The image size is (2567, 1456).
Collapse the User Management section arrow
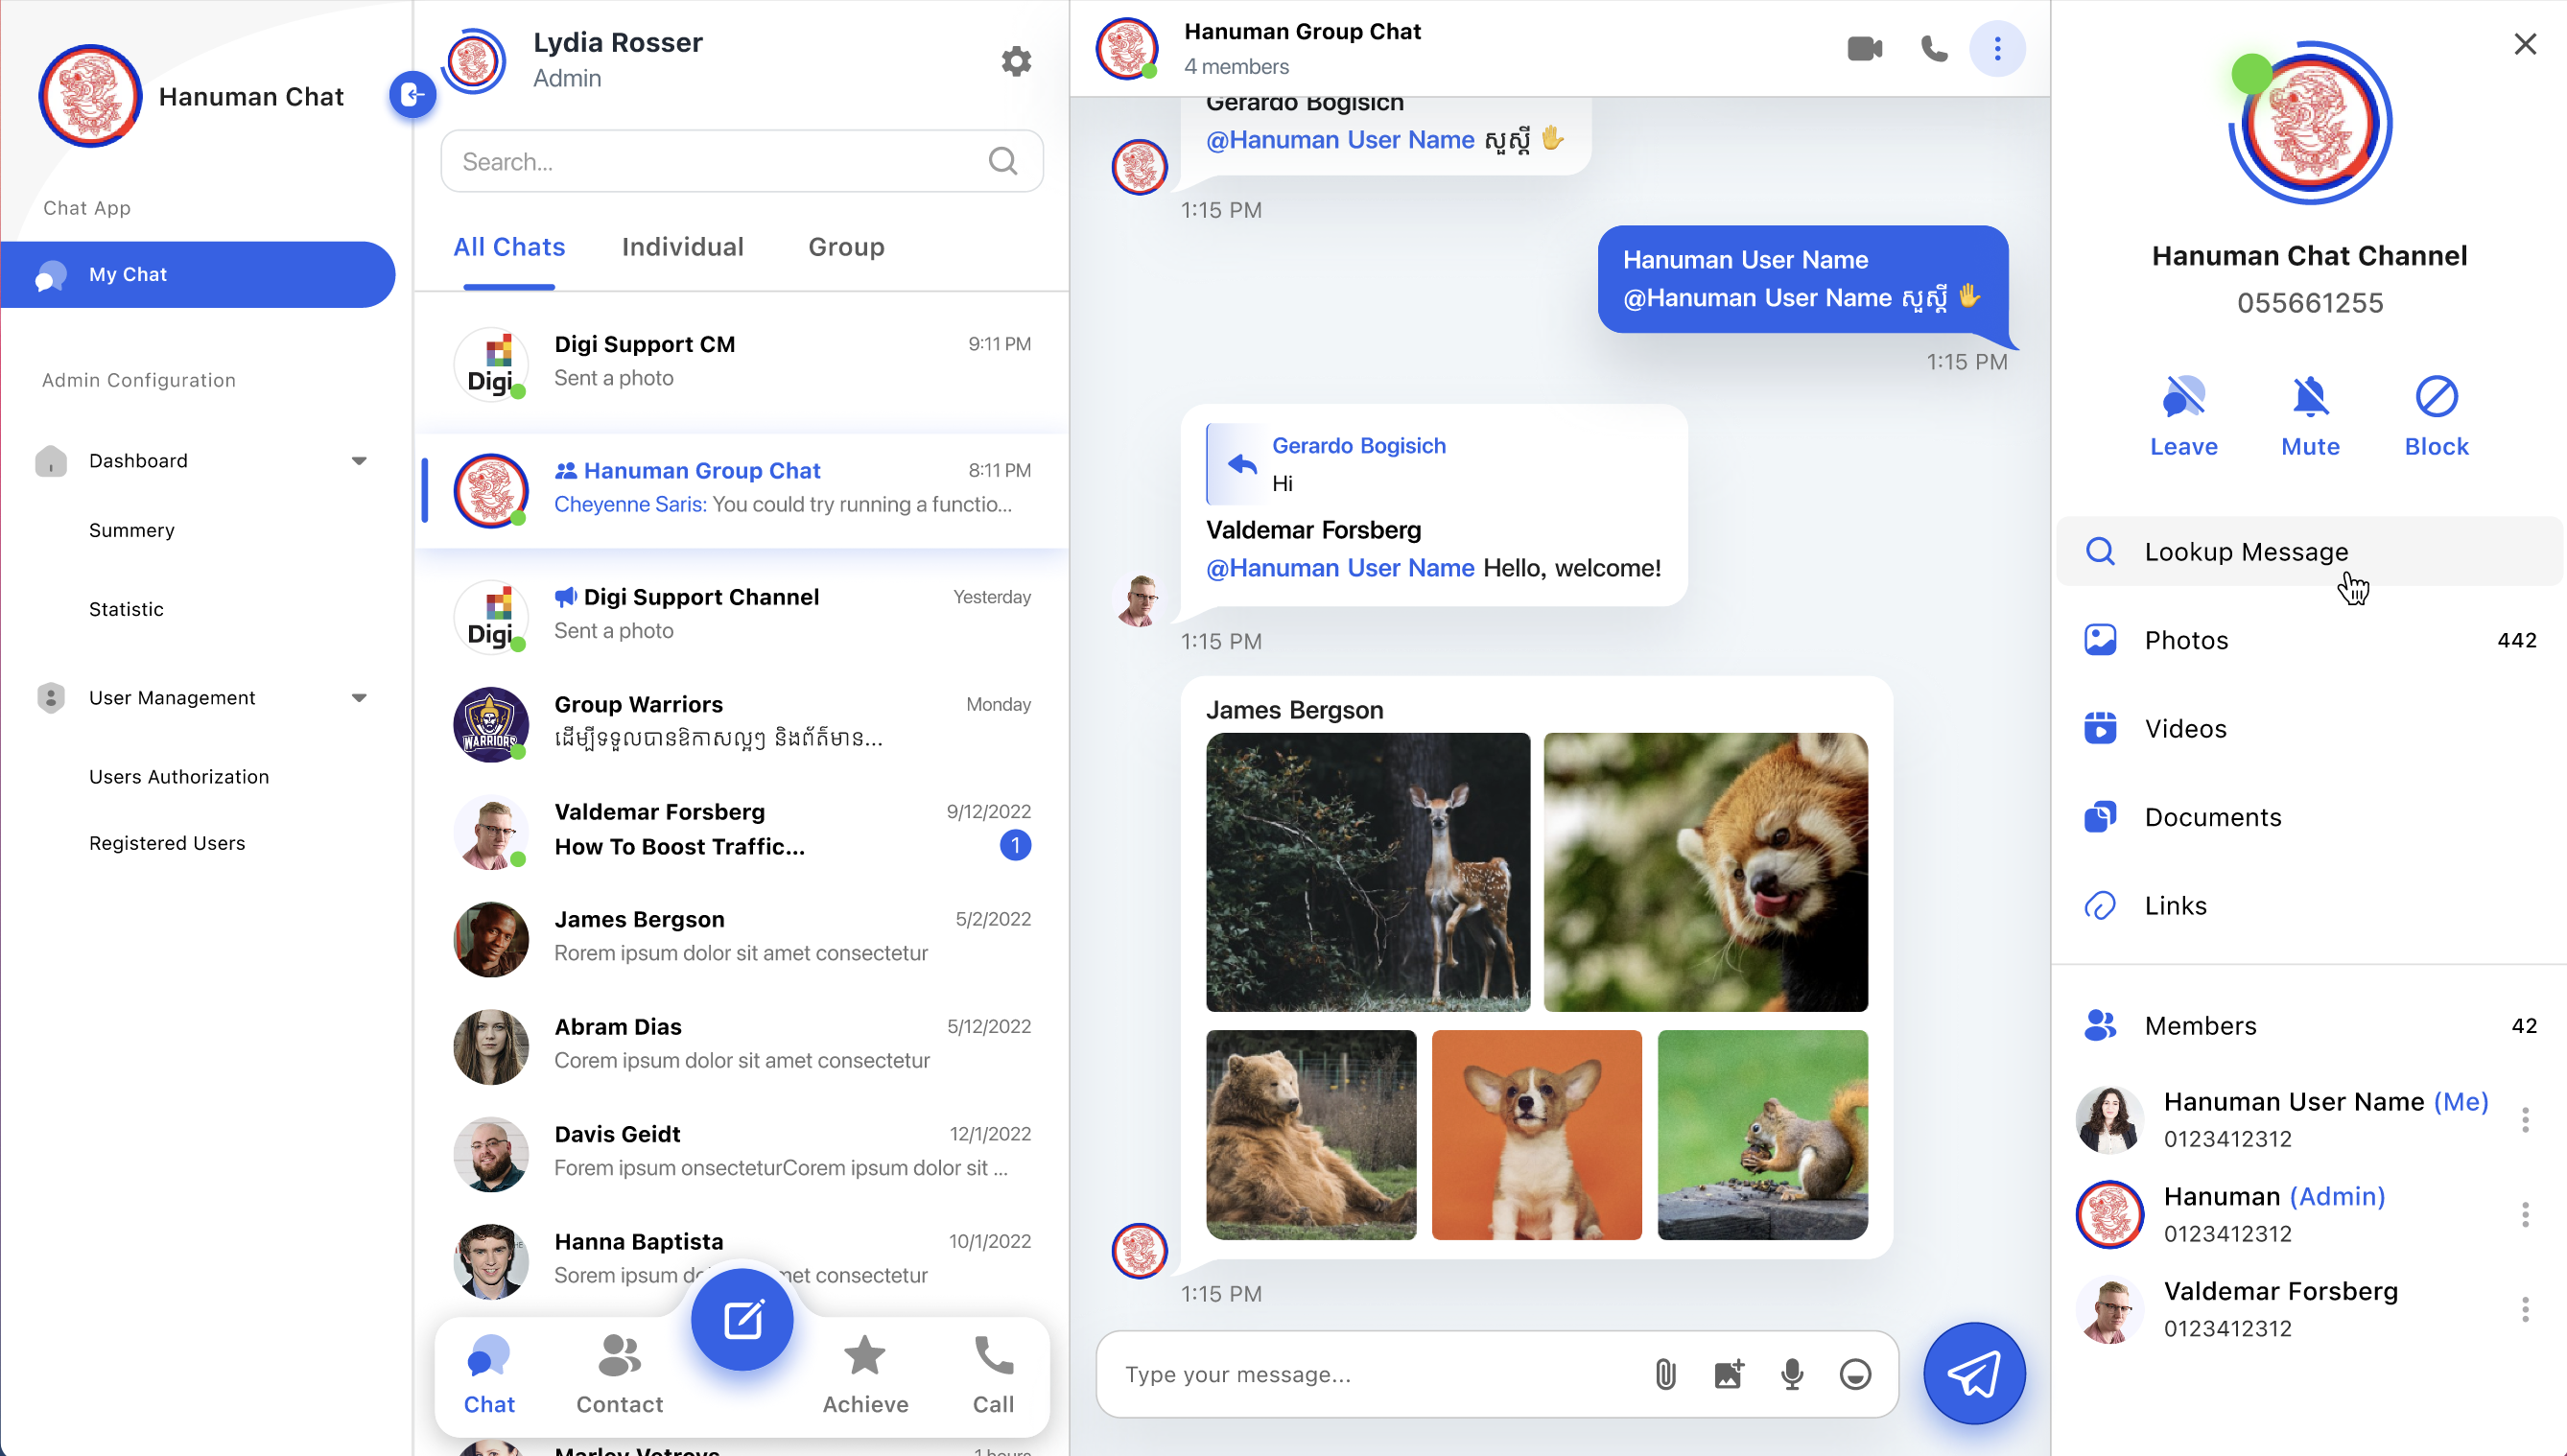click(x=359, y=697)
